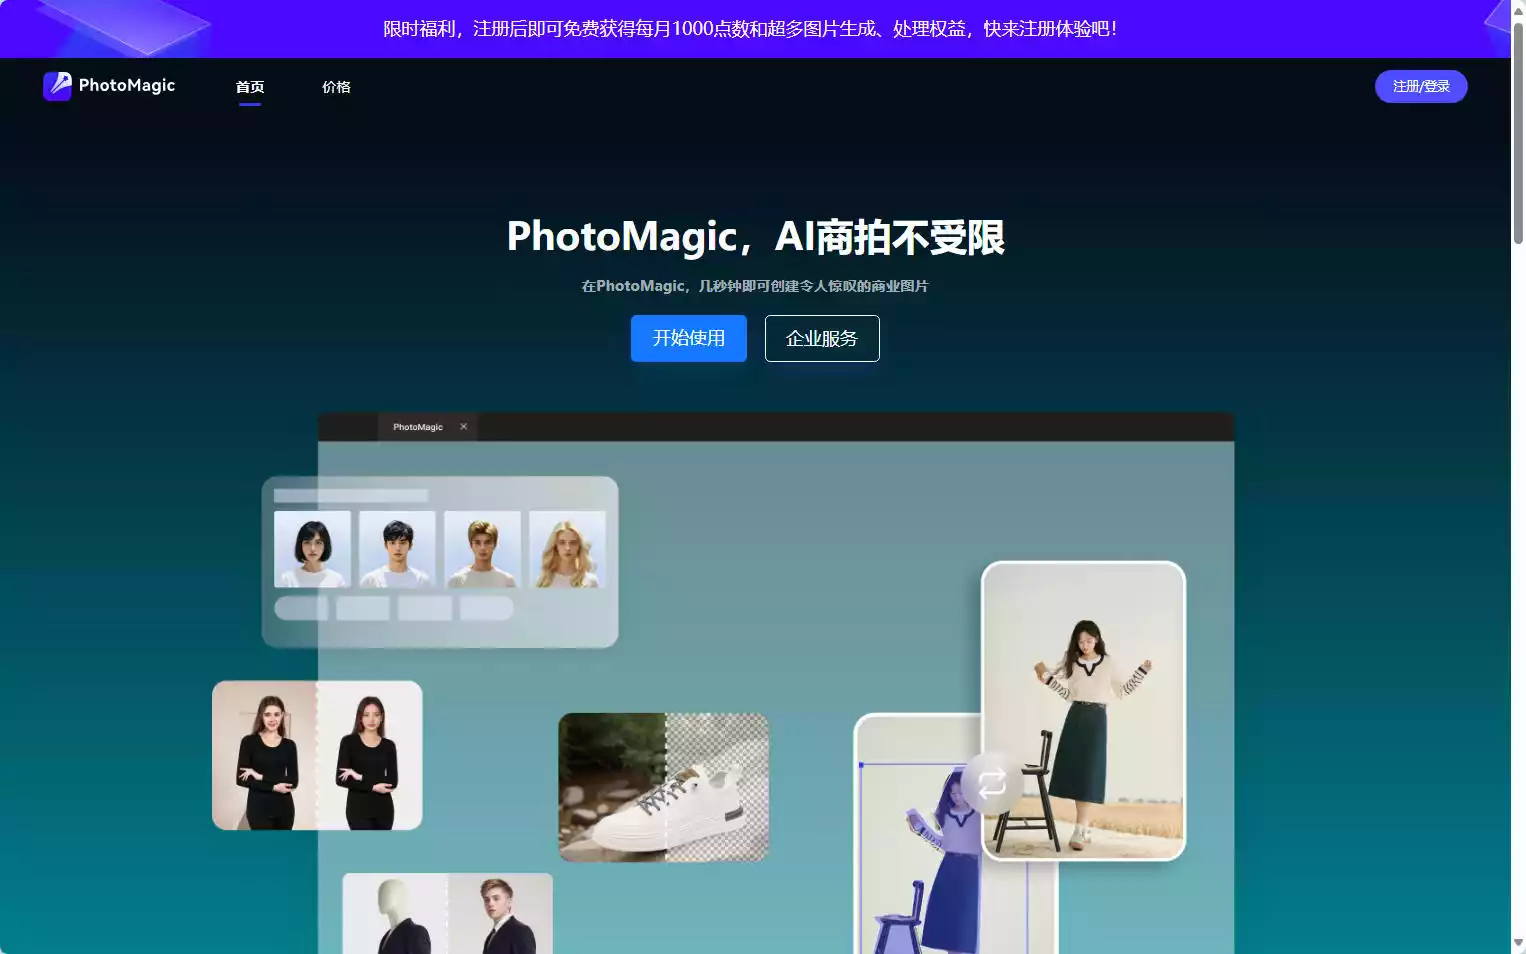Click the white sneaker background-removal image
This screenshot has width=1526, height=954.
663,788
